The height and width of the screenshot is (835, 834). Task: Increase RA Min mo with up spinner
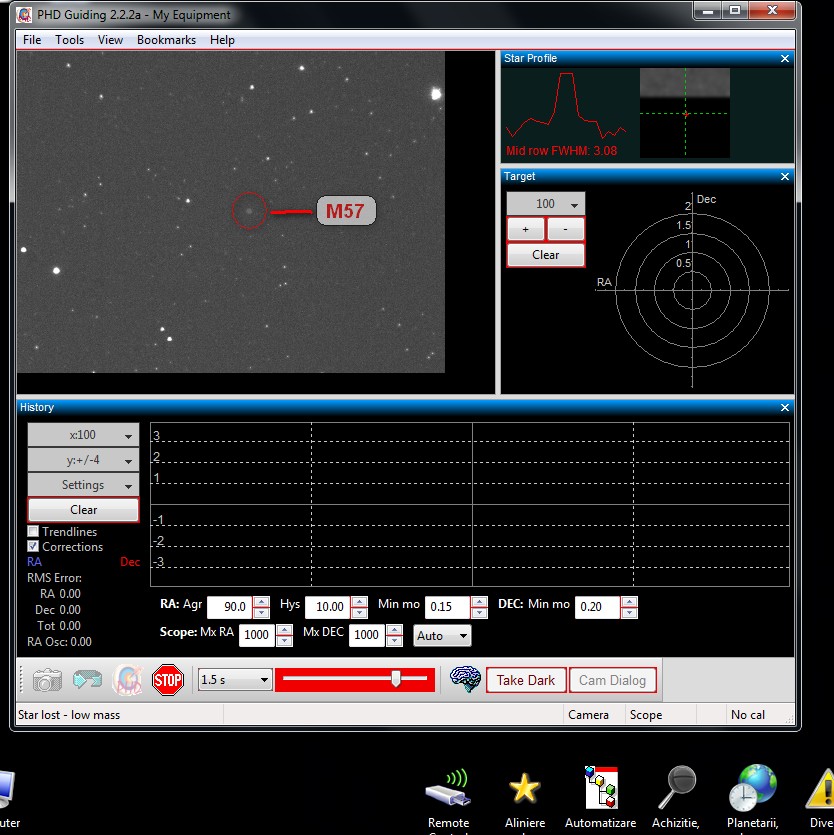click(x=479, y=602)
